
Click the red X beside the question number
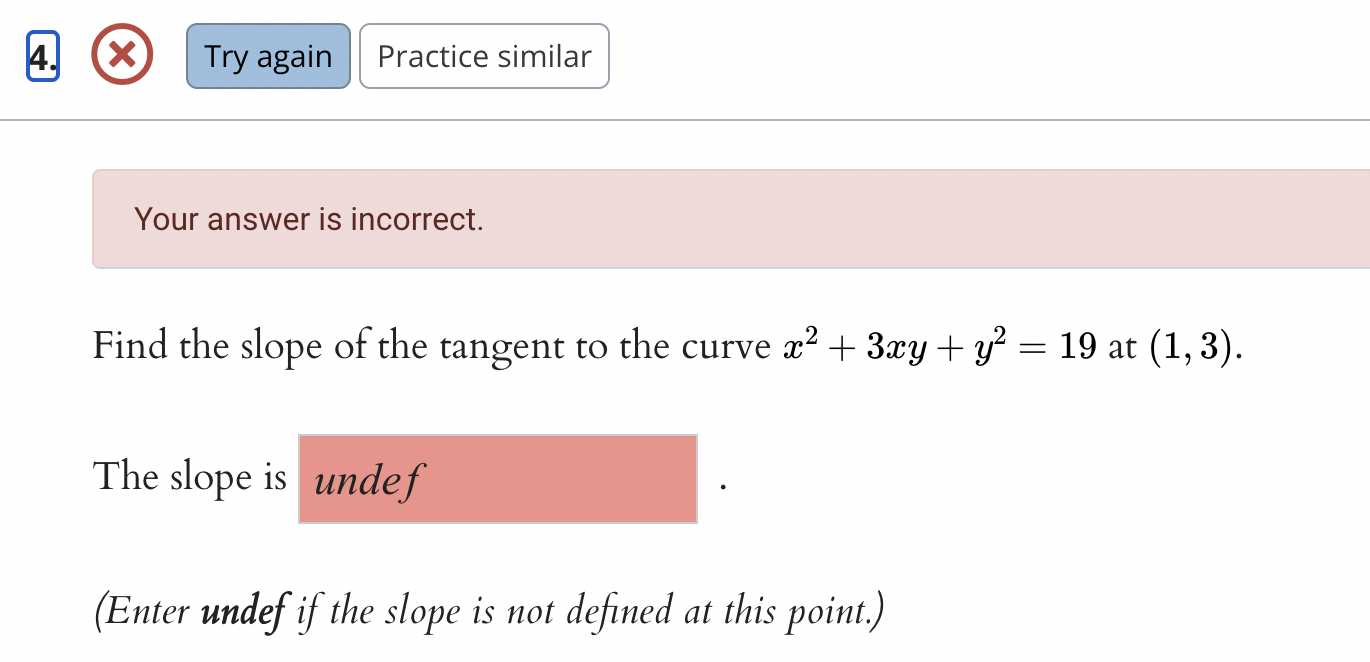(121, 56)
